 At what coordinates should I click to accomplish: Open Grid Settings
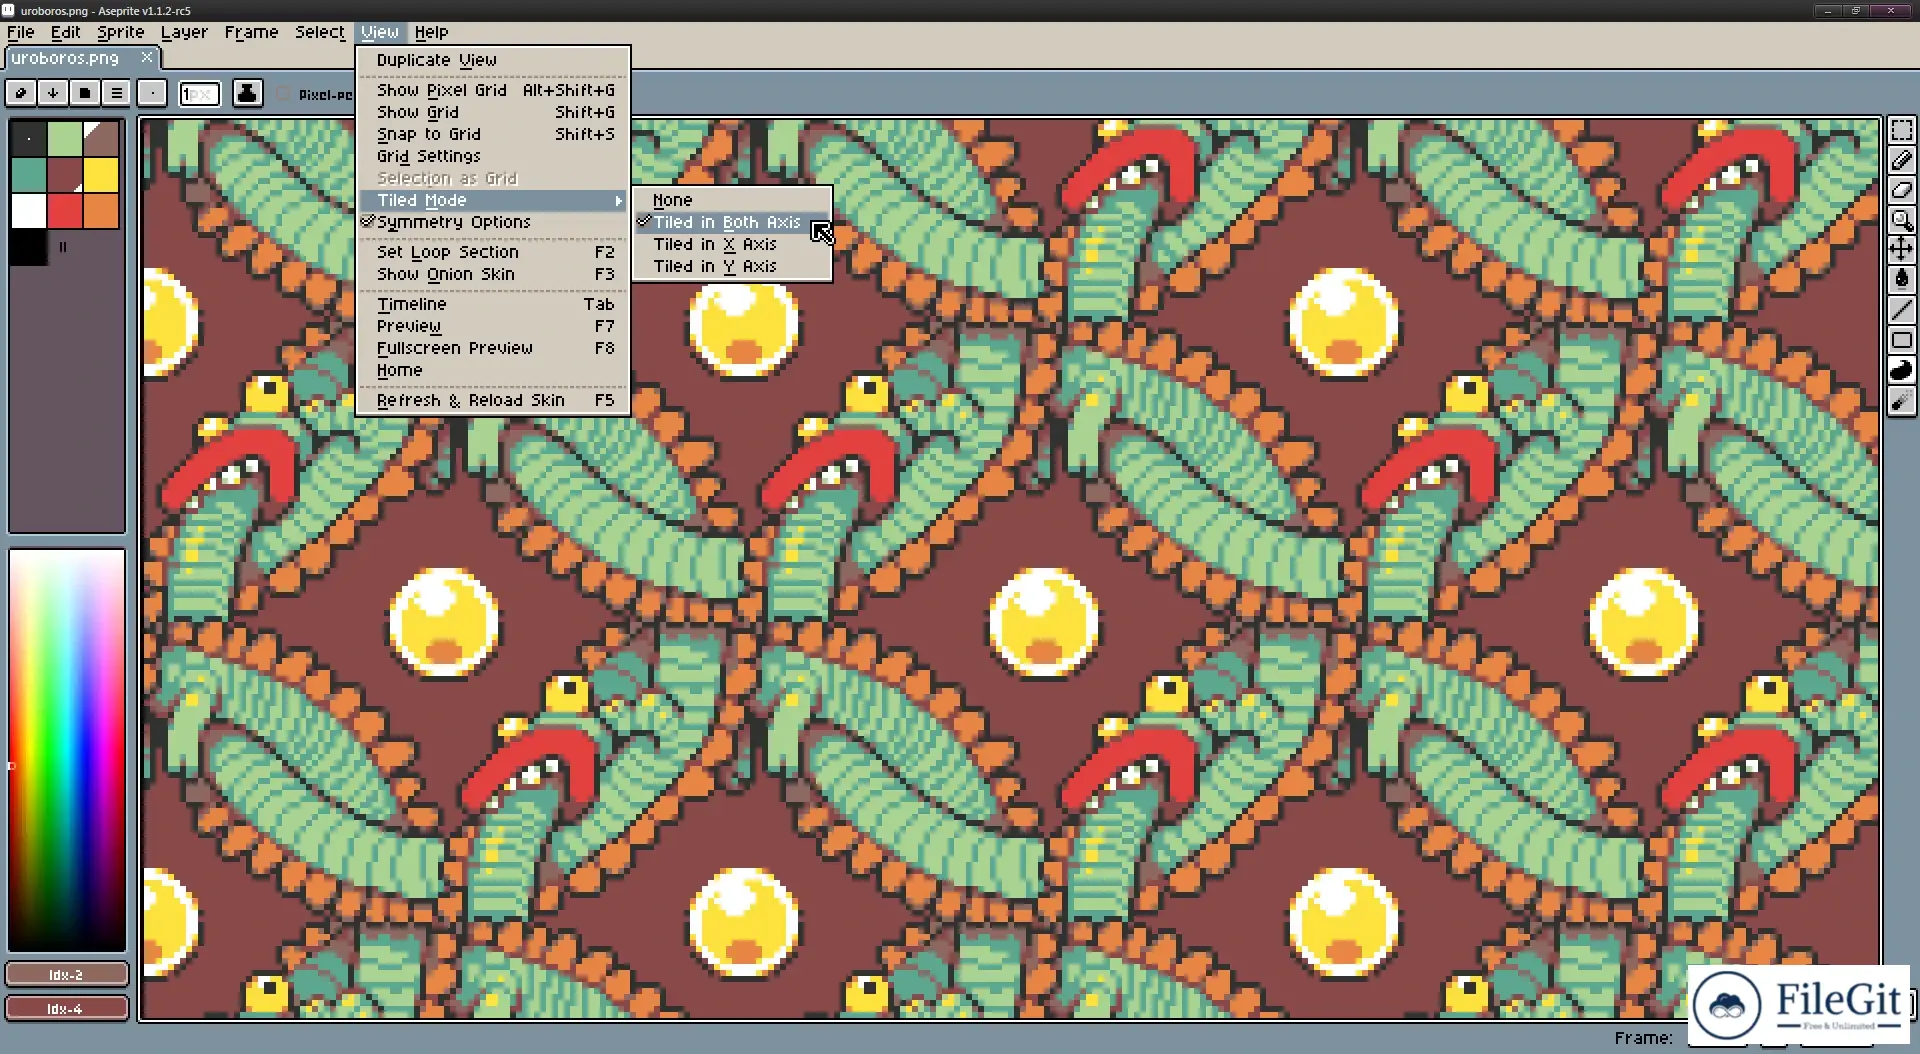pyautogui.click(x=493, y=156)
